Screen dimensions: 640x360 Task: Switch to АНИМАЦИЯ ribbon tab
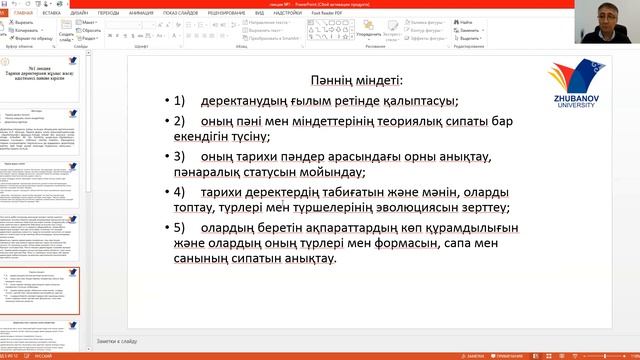(141, 13)
